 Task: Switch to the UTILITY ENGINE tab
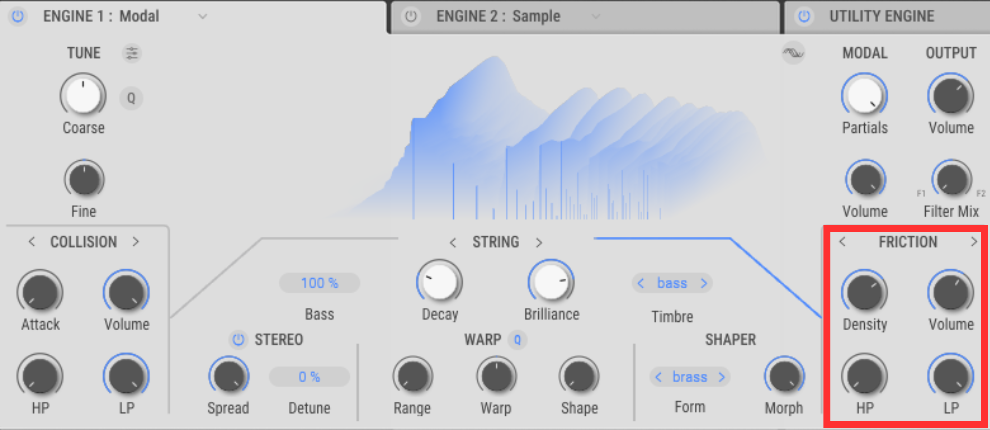click(x=887, y=16)
